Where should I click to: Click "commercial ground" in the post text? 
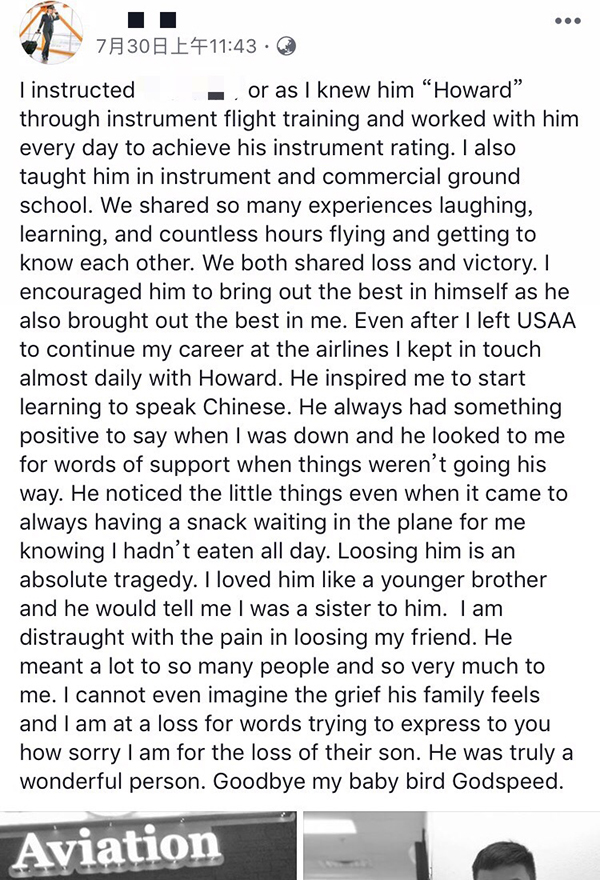coord(421,177)
